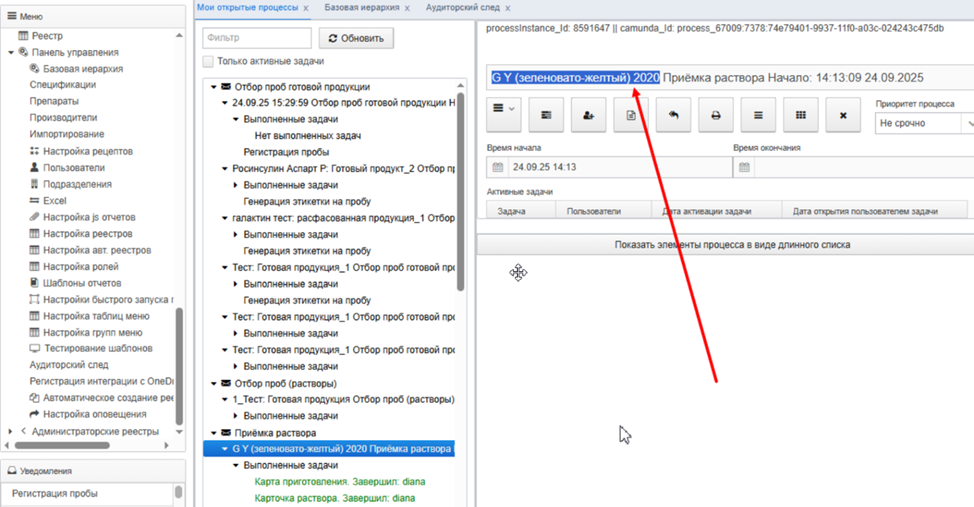
Task: Click the sidebar menu vertical scrollbar
Action: 180,365
